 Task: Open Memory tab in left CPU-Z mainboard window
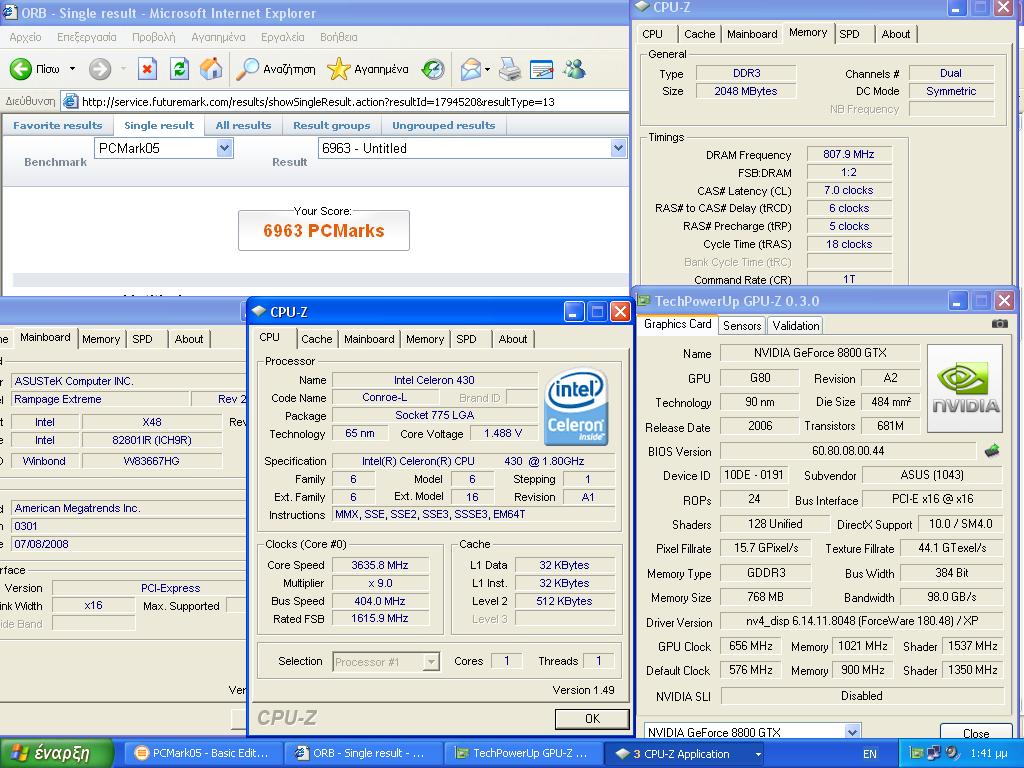click(101, 339)
